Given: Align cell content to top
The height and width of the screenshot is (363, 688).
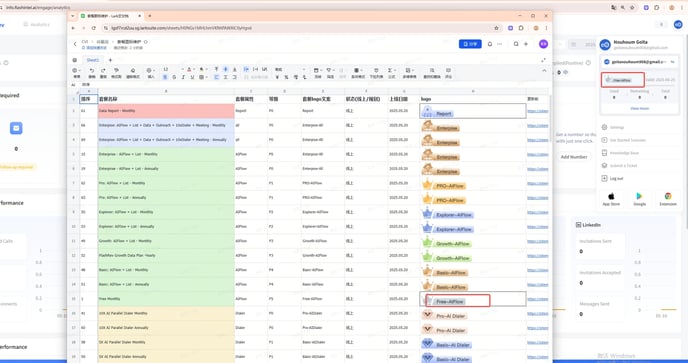Looking at the screenshot, I should click(x=216, y=69).
